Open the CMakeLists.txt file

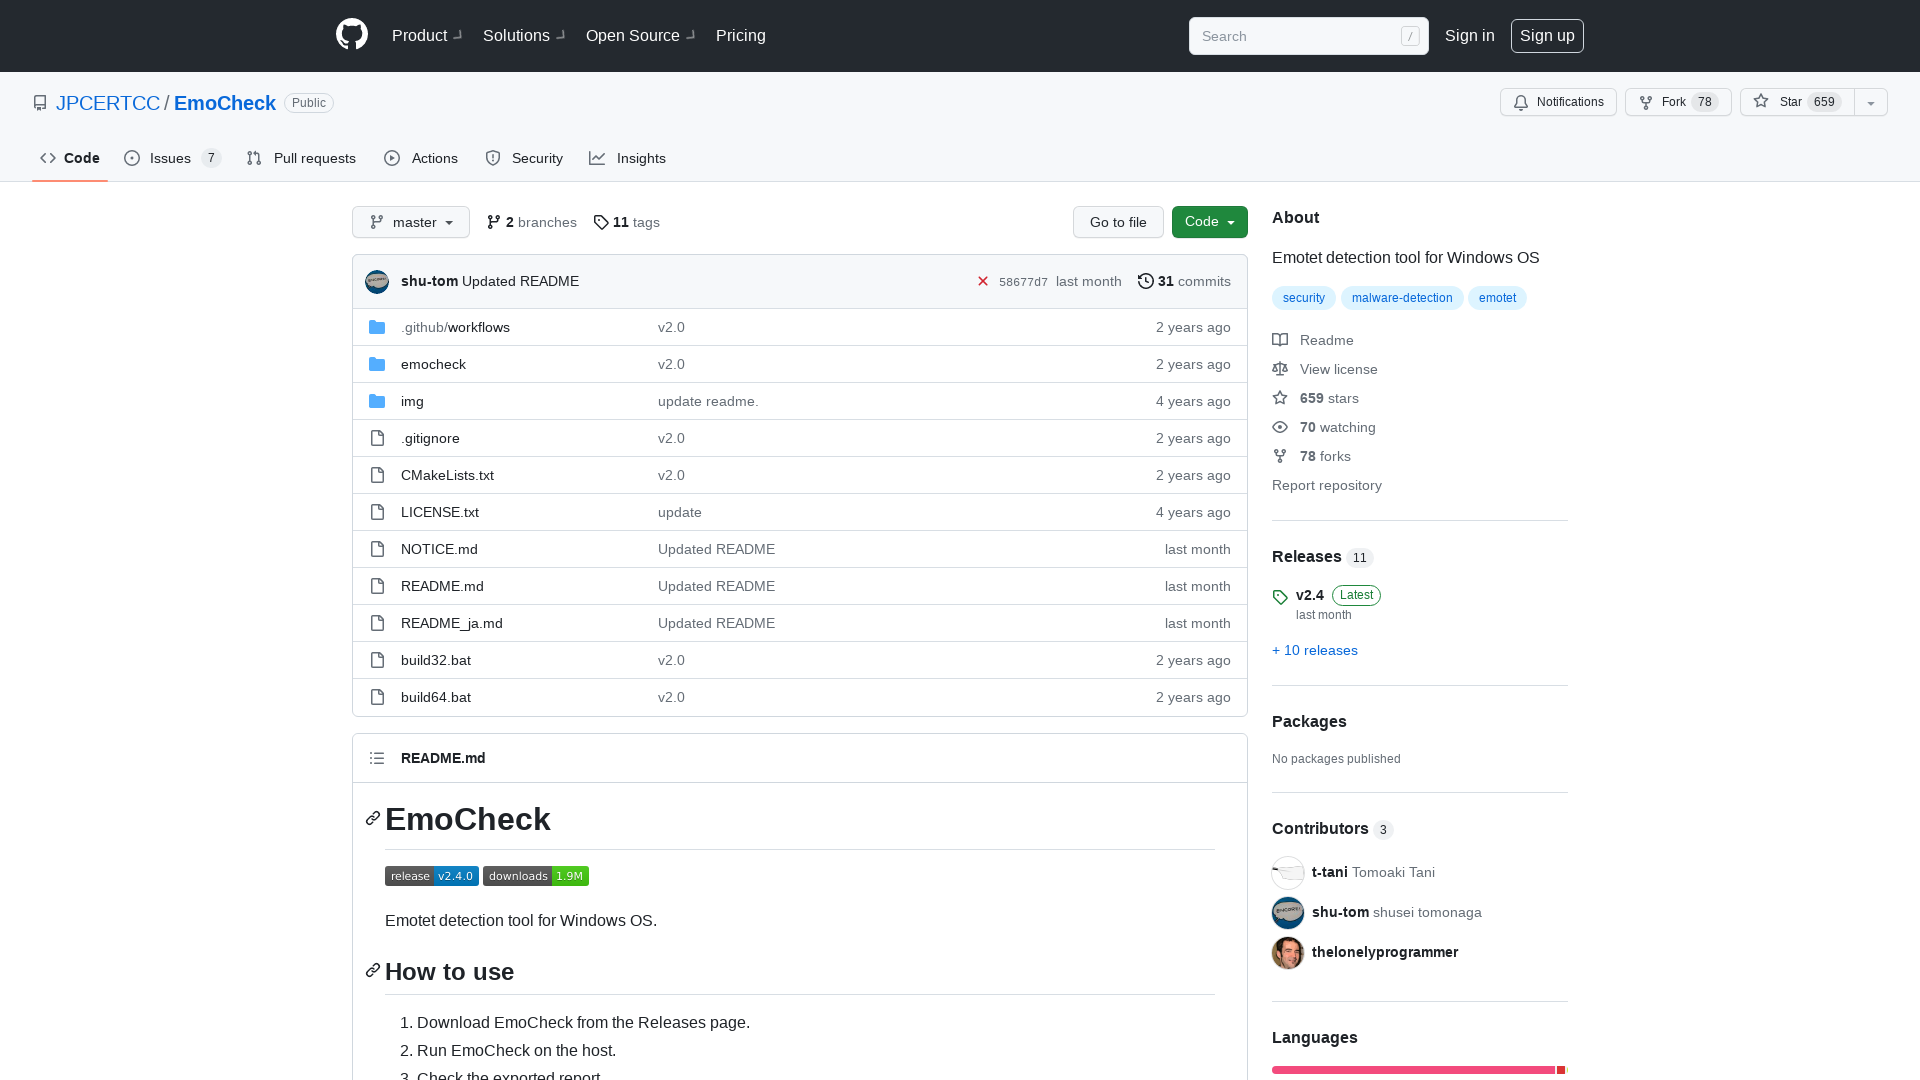coord(447,475)
